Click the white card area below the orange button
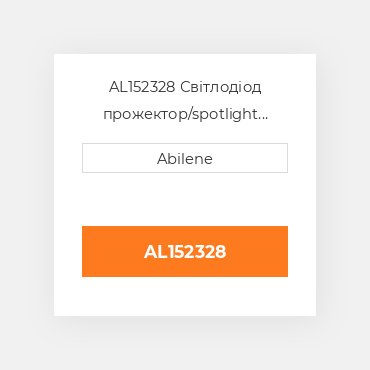This screenshot has height=370, width=370. (x=185, y=296)
